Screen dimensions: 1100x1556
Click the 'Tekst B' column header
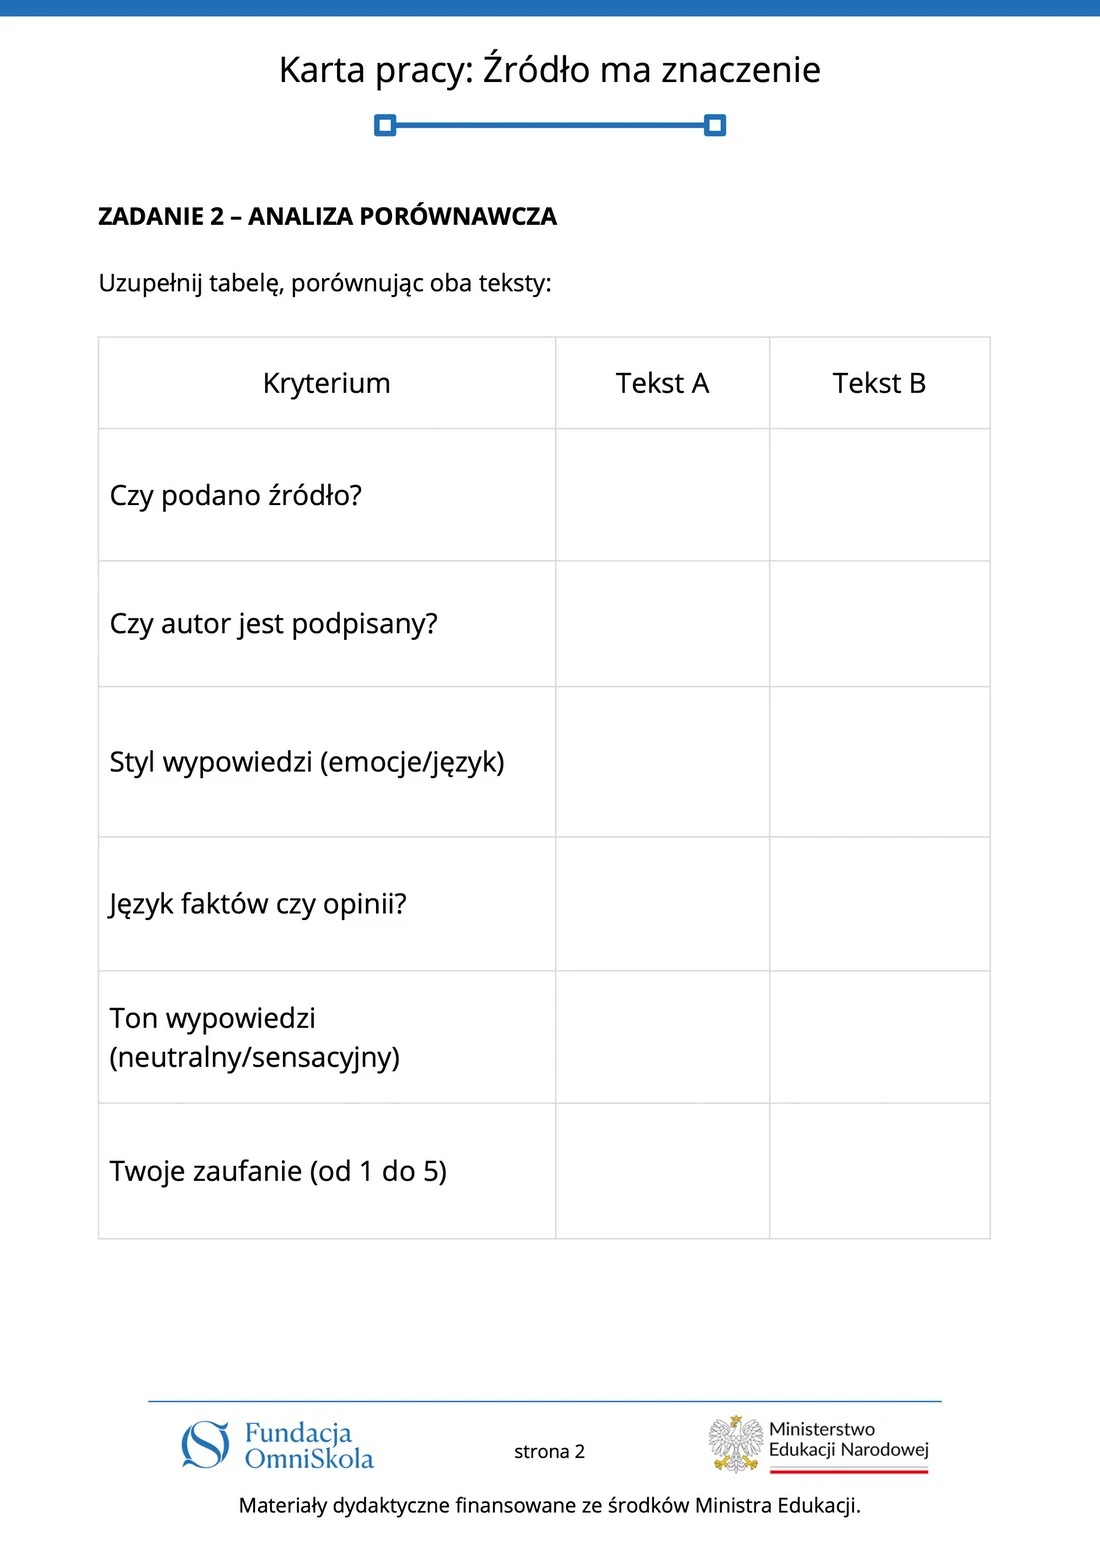pos(880,383)
